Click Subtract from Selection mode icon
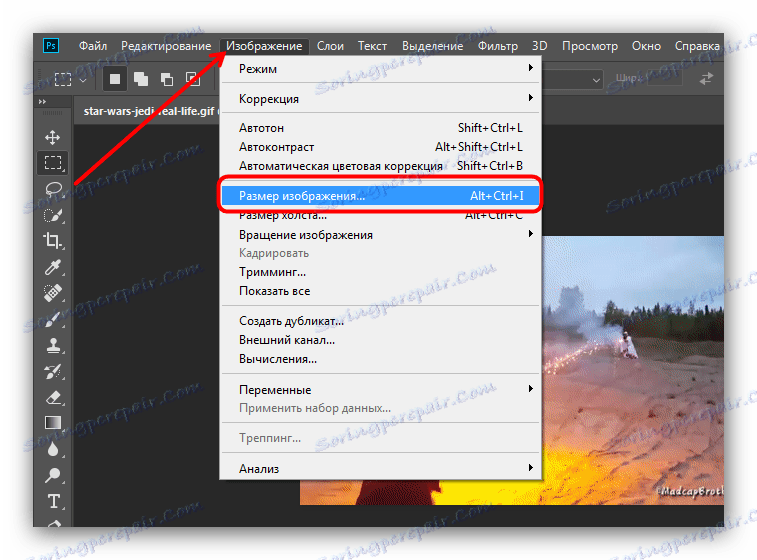Image resolution: width=757 pixels, height=560 pixels. [x=167, y=79]
